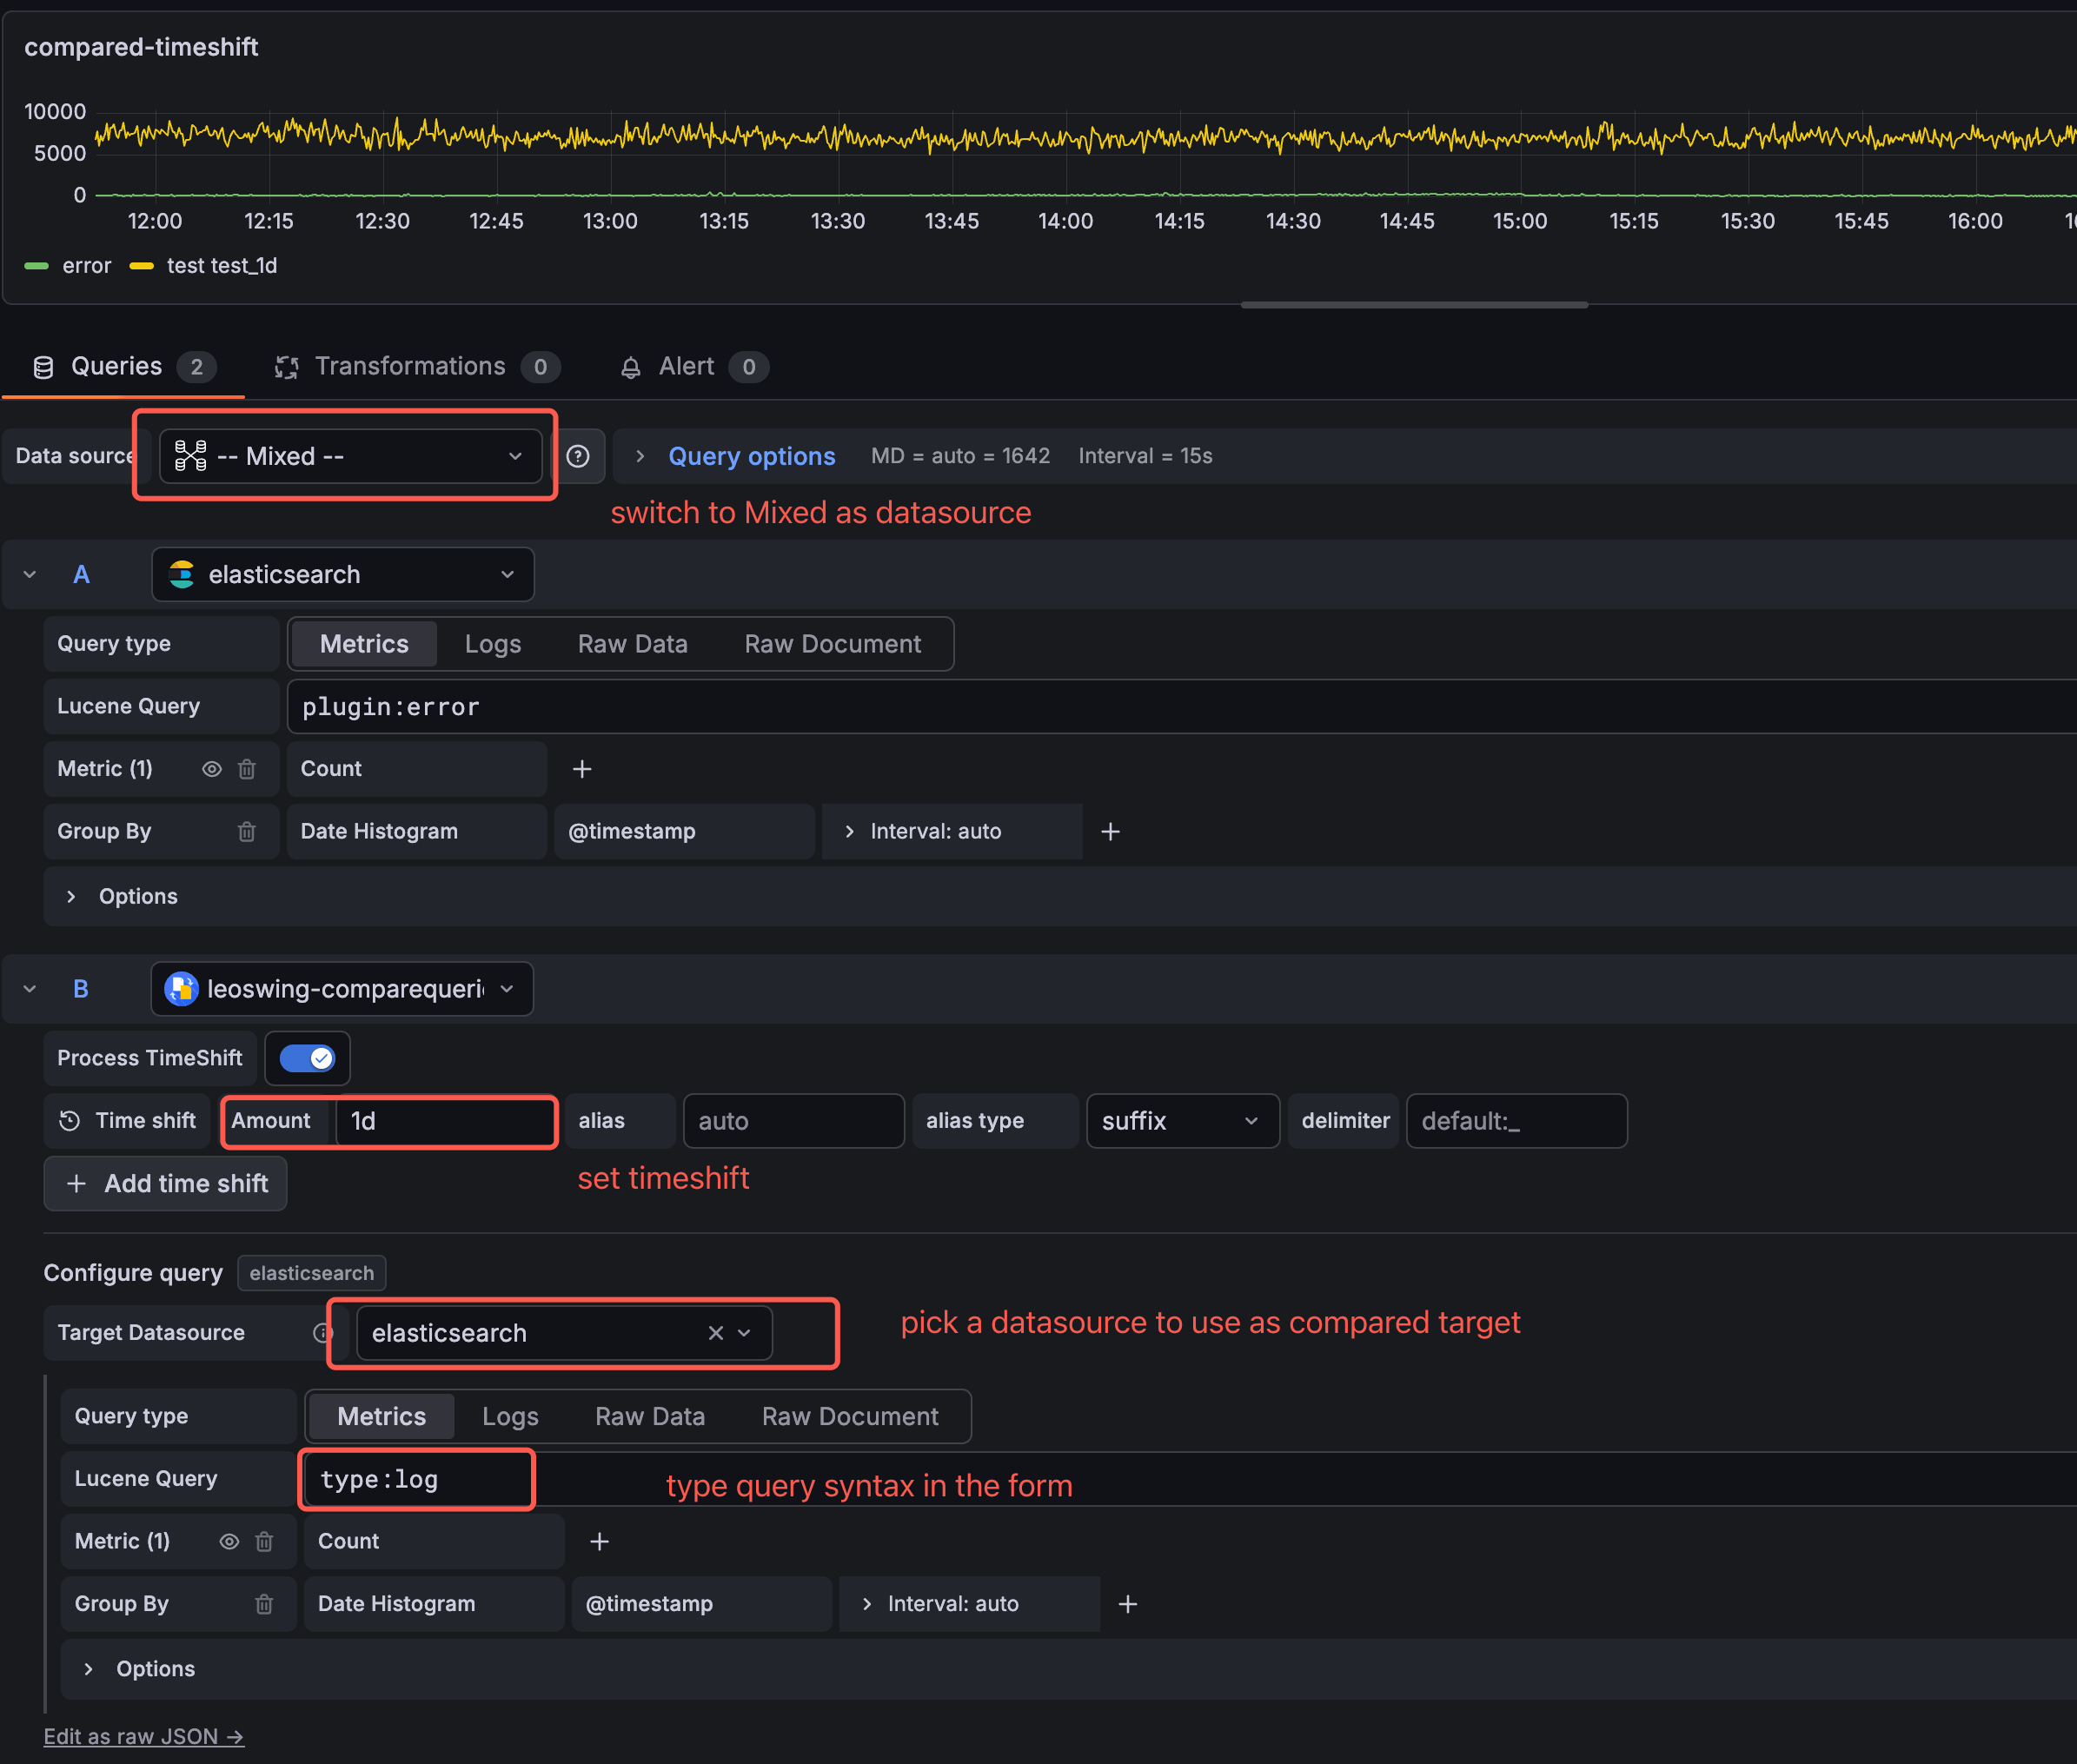Delete Group By in the Configure query section
The image size is (2077, 1764).
pos(264,1604)
